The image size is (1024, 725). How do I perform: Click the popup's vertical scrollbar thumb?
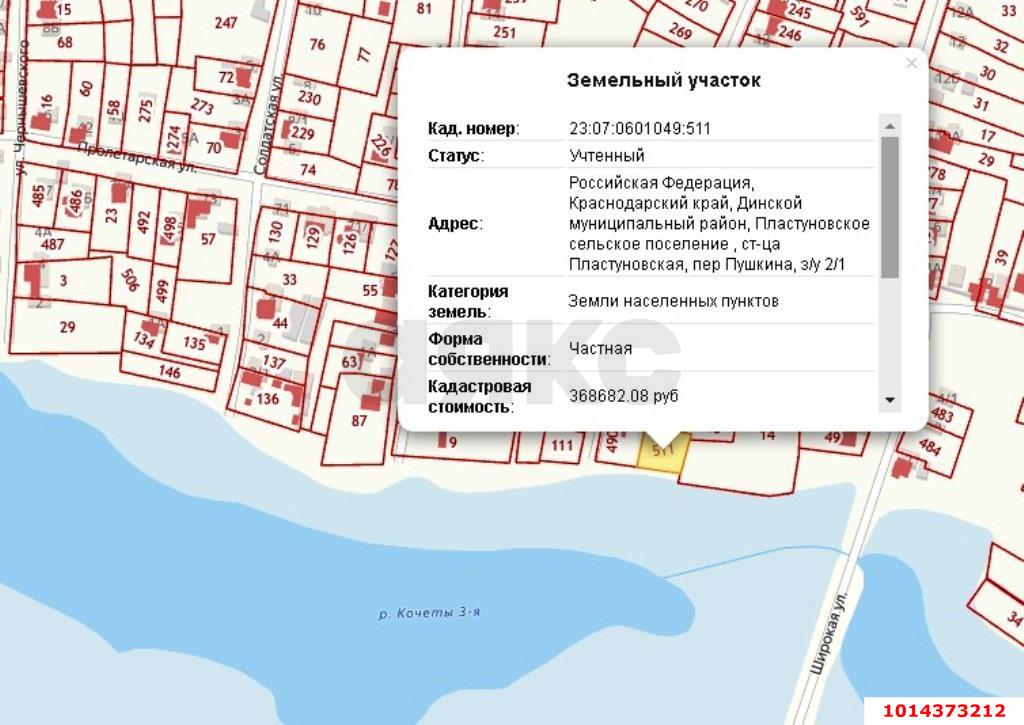point(889,206)
